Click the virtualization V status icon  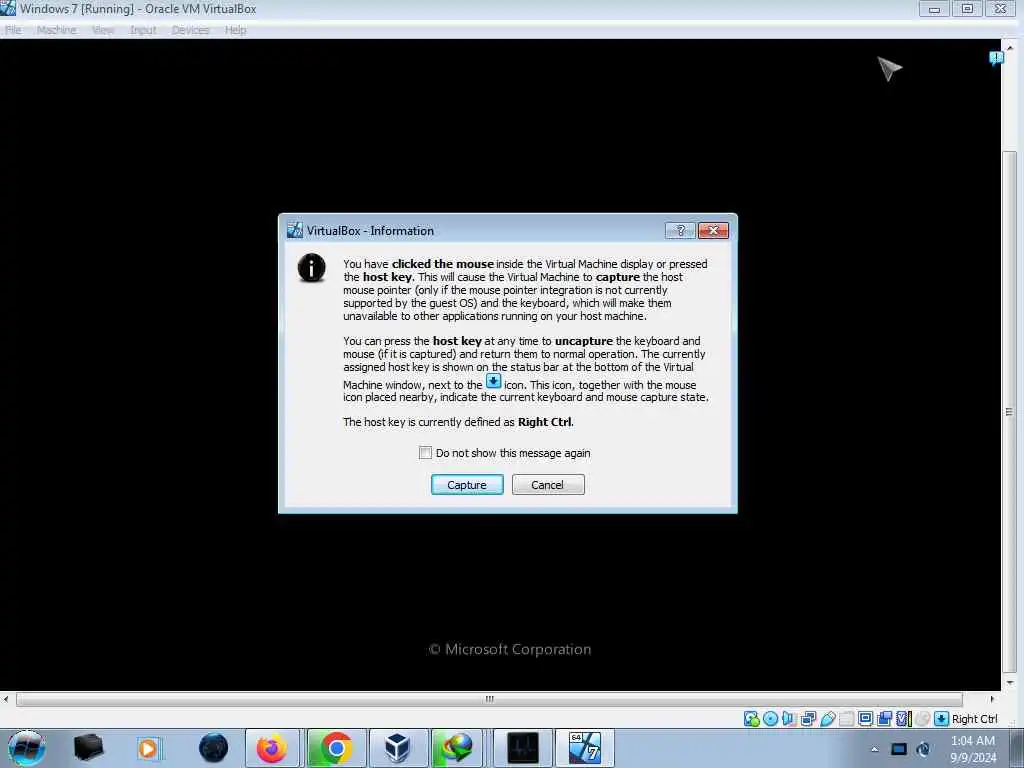[903, 719]
